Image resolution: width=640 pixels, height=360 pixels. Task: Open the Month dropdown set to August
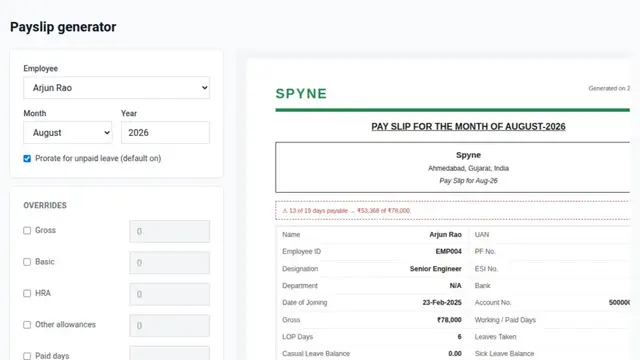[x=68, y=133]
